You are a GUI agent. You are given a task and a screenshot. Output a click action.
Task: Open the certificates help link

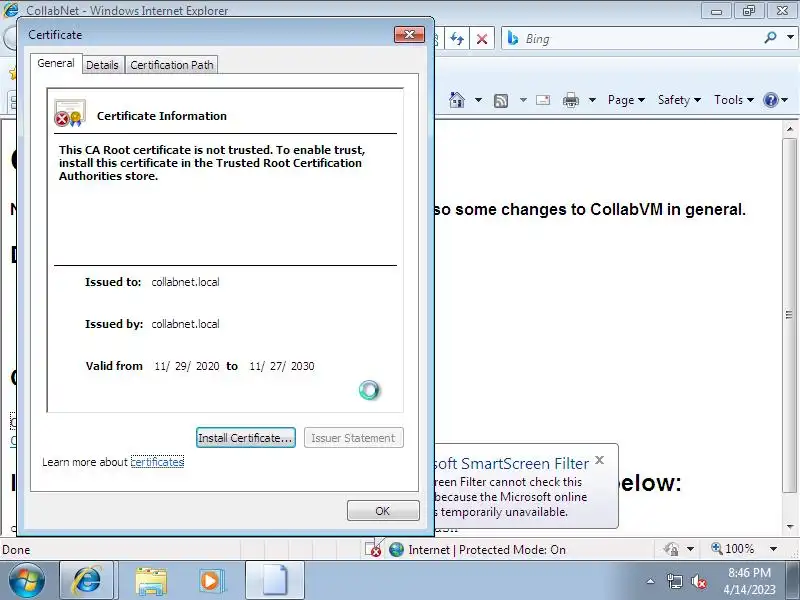click(x=157, y=462)
